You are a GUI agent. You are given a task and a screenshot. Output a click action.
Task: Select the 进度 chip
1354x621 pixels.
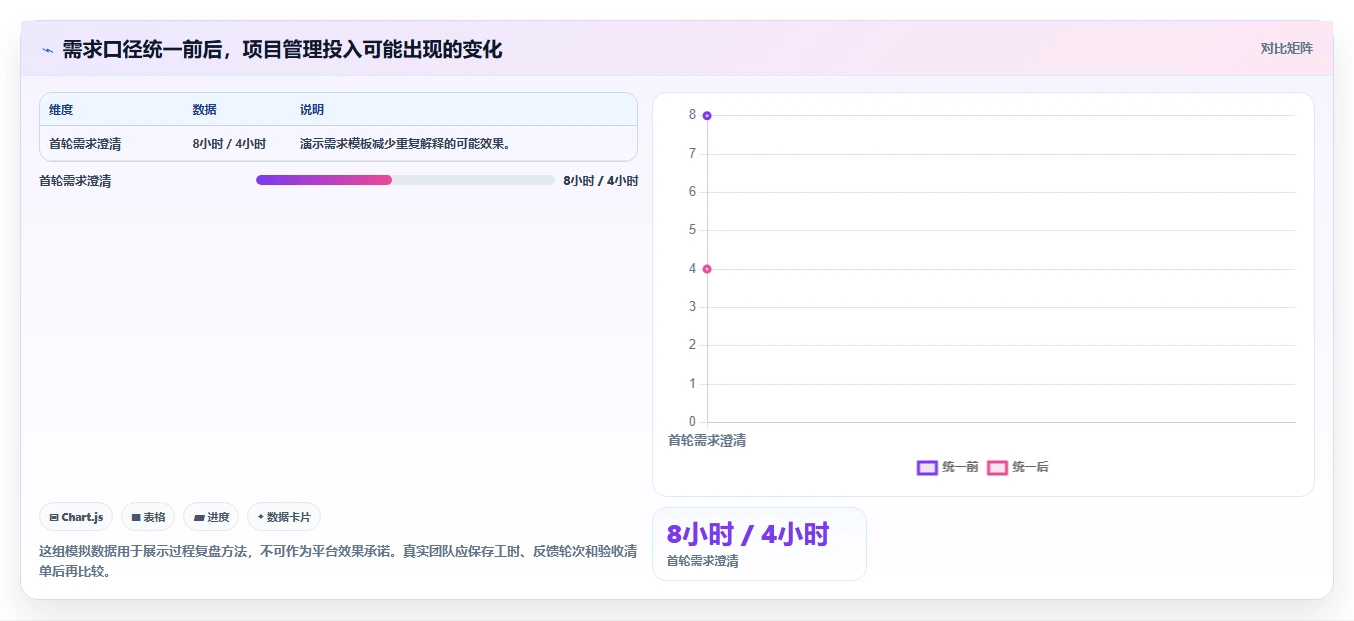[211, 517]
